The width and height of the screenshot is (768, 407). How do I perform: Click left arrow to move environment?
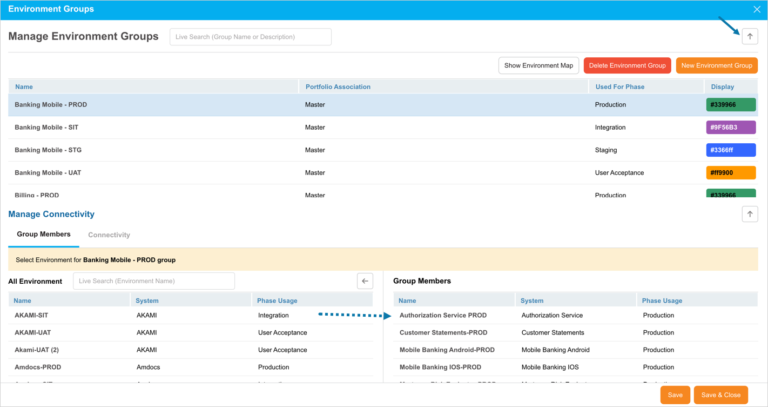365,282
